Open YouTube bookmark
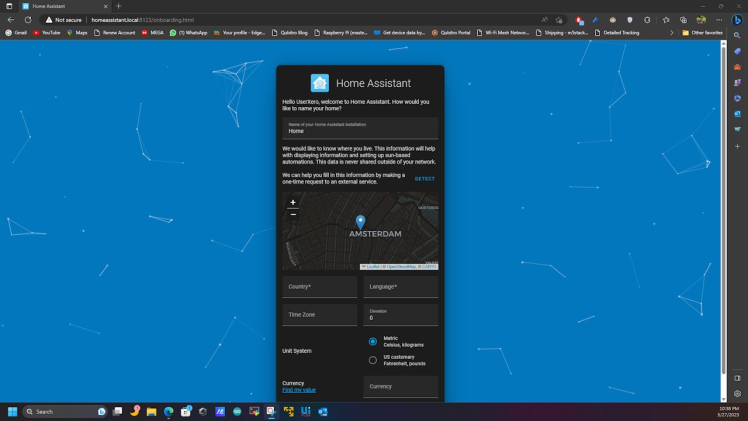This screenshot has height=421, width=748. 47,33
